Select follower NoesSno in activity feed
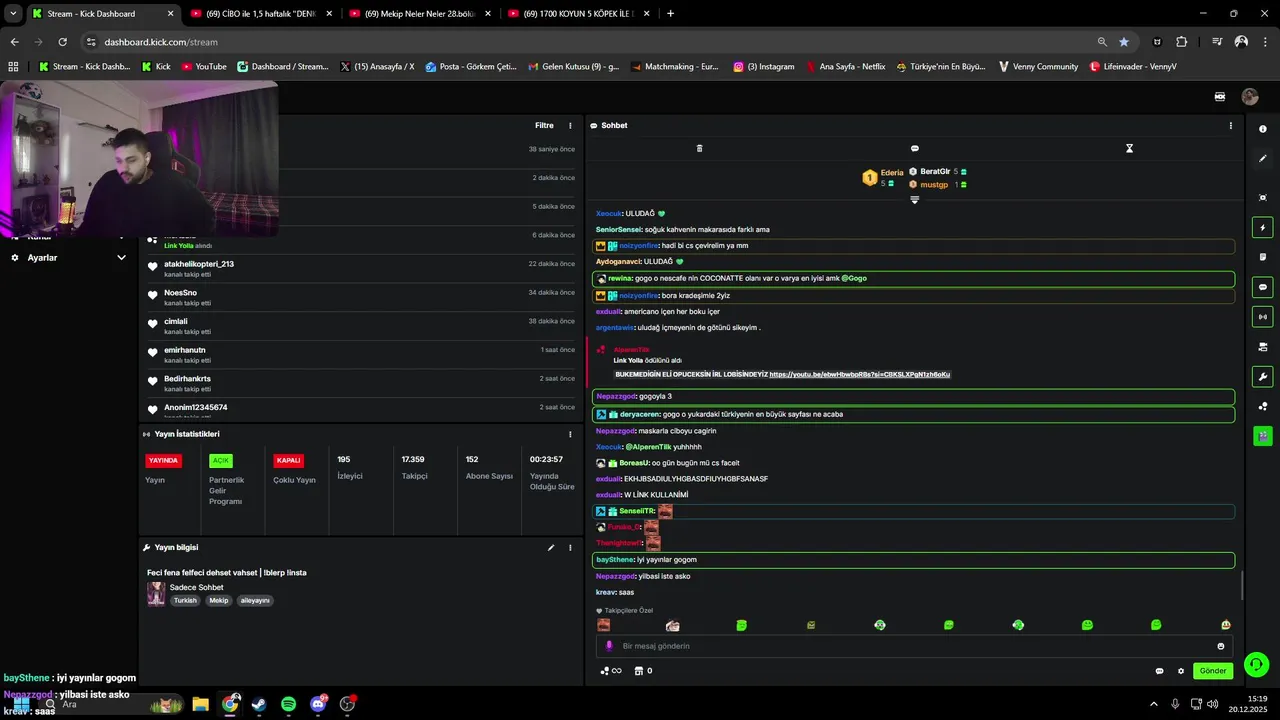Viewport: 1280px width, 720px height. point(180,293)
